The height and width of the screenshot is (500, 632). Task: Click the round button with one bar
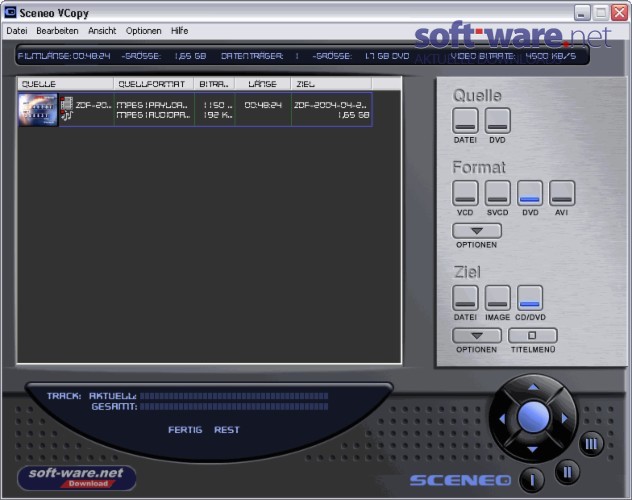click(532, 480)
